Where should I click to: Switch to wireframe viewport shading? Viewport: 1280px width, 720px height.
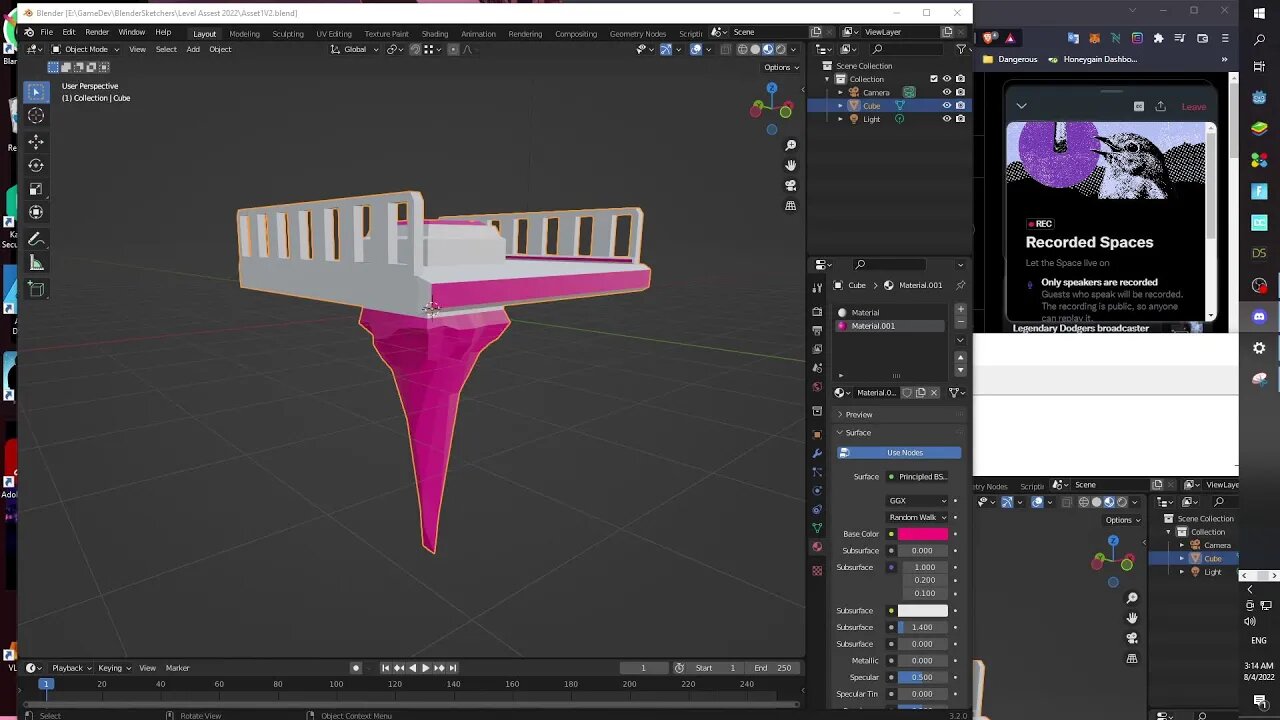(742, 49)
